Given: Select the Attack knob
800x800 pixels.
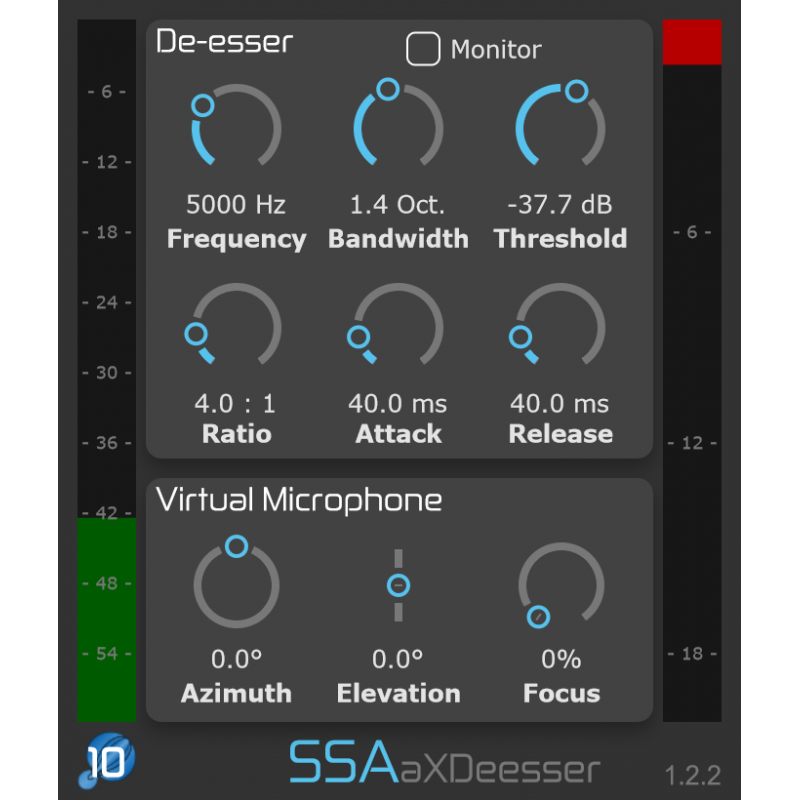Looking at the screenshot, I should tap(399, 325).
